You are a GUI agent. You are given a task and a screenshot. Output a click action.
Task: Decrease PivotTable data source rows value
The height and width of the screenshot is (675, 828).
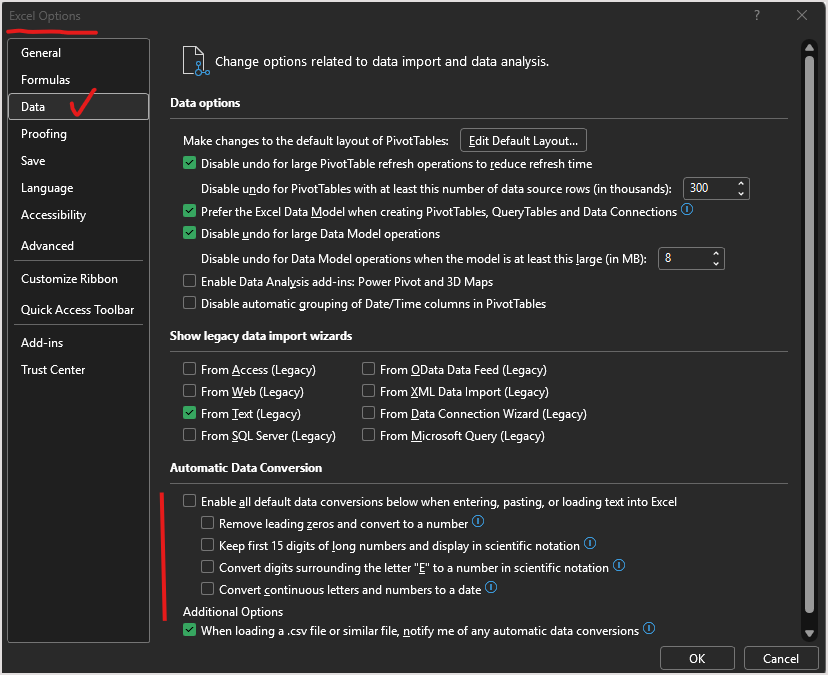741,194
